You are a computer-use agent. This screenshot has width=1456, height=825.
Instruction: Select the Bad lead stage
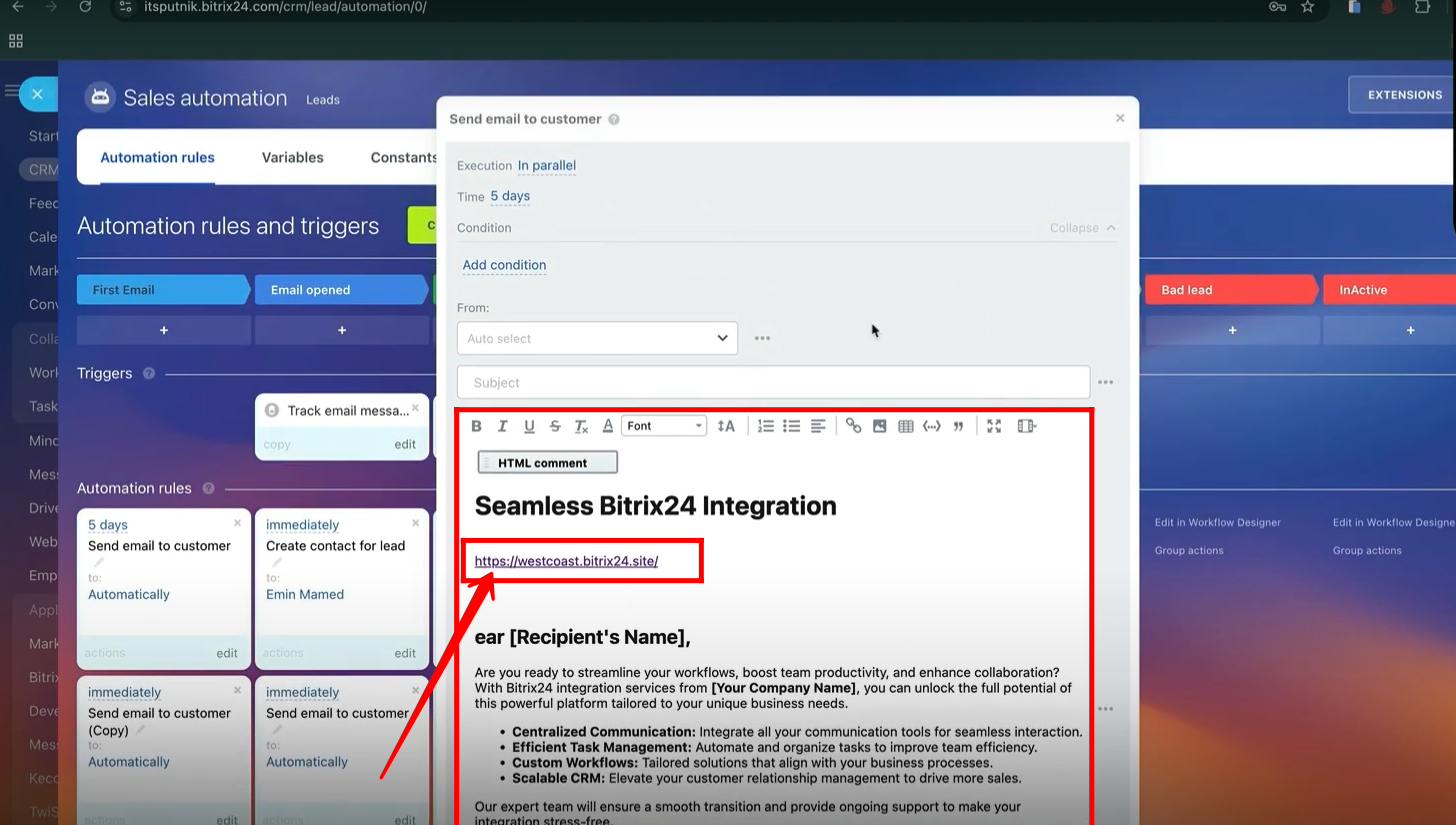[1231, 290]
